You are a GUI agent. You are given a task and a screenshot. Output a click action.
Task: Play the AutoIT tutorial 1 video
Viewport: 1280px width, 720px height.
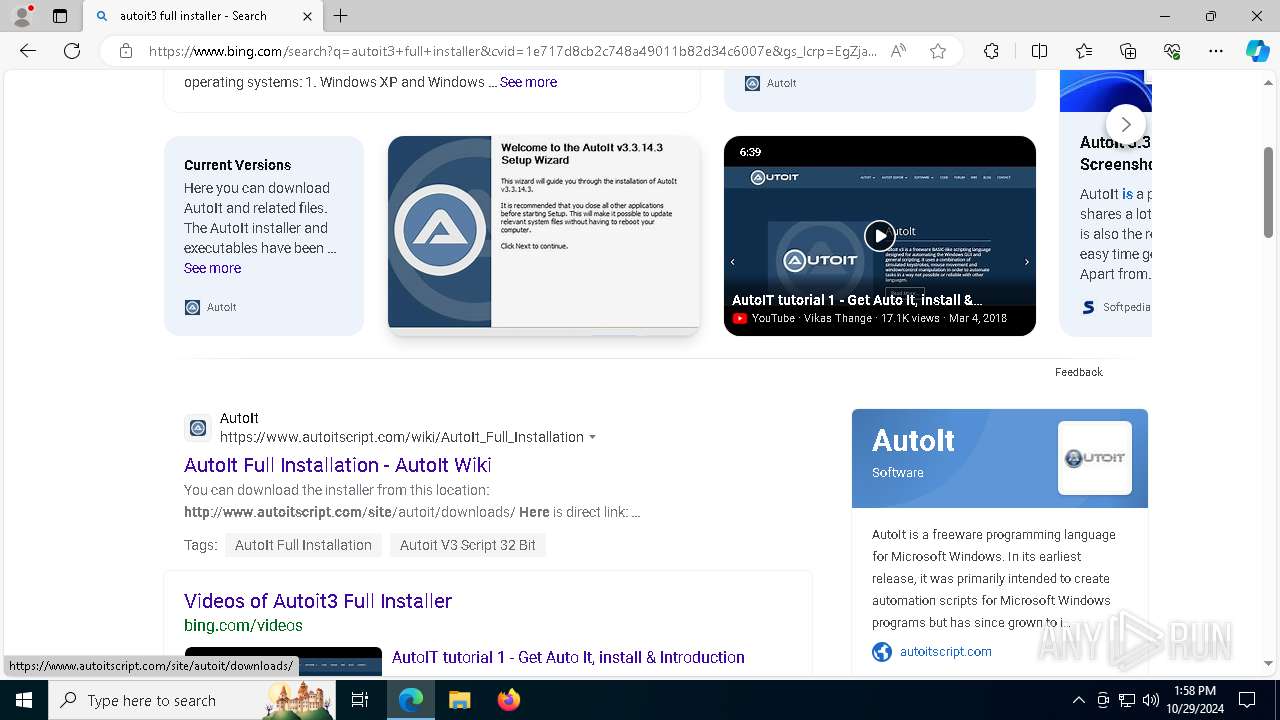pos(879,236)
